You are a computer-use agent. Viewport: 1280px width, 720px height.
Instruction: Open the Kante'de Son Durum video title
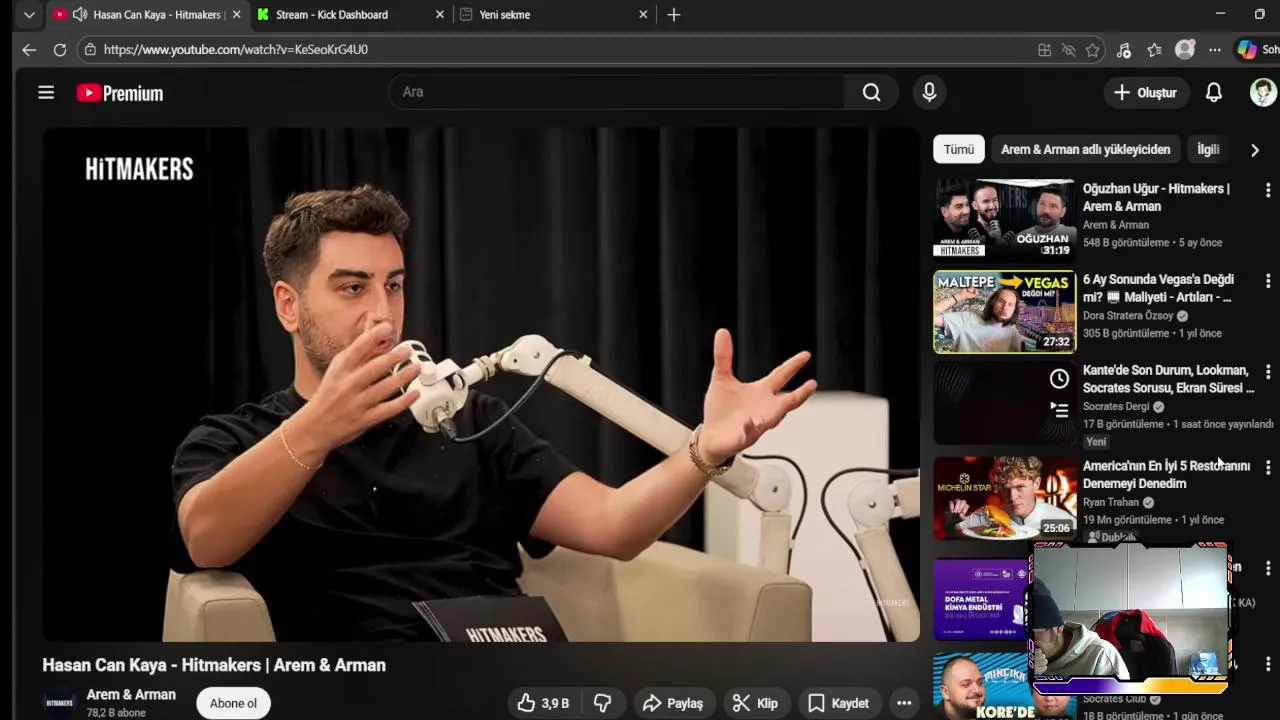[1168, 379]
